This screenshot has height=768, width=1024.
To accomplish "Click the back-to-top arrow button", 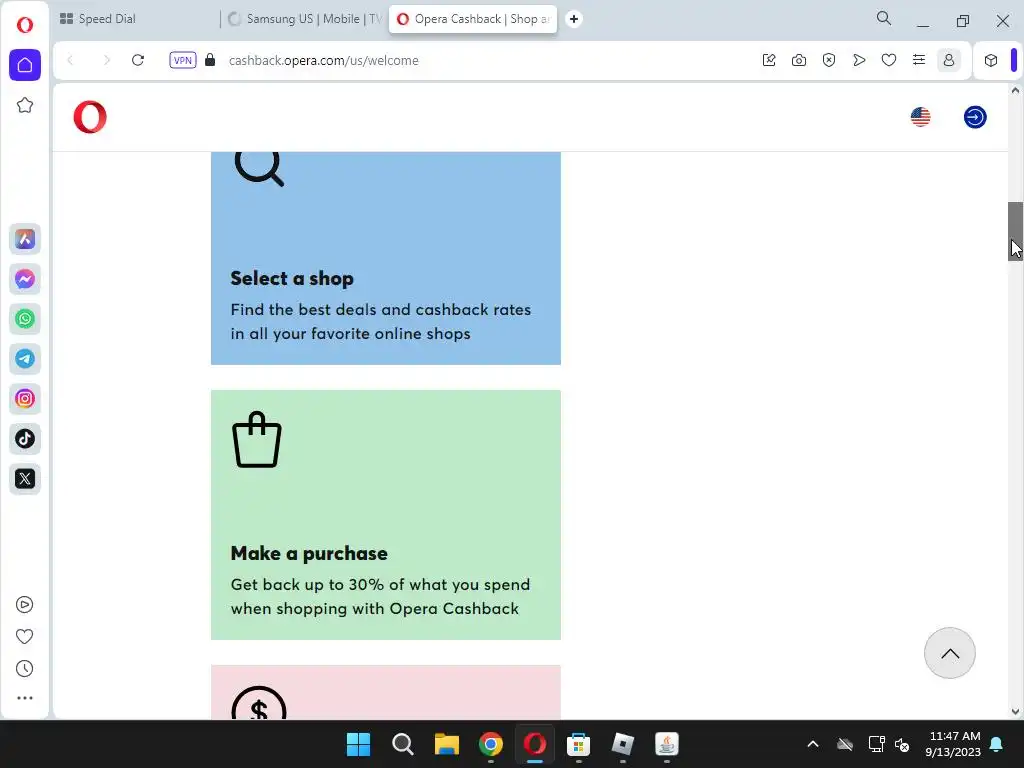I will [x=950, y=653].
